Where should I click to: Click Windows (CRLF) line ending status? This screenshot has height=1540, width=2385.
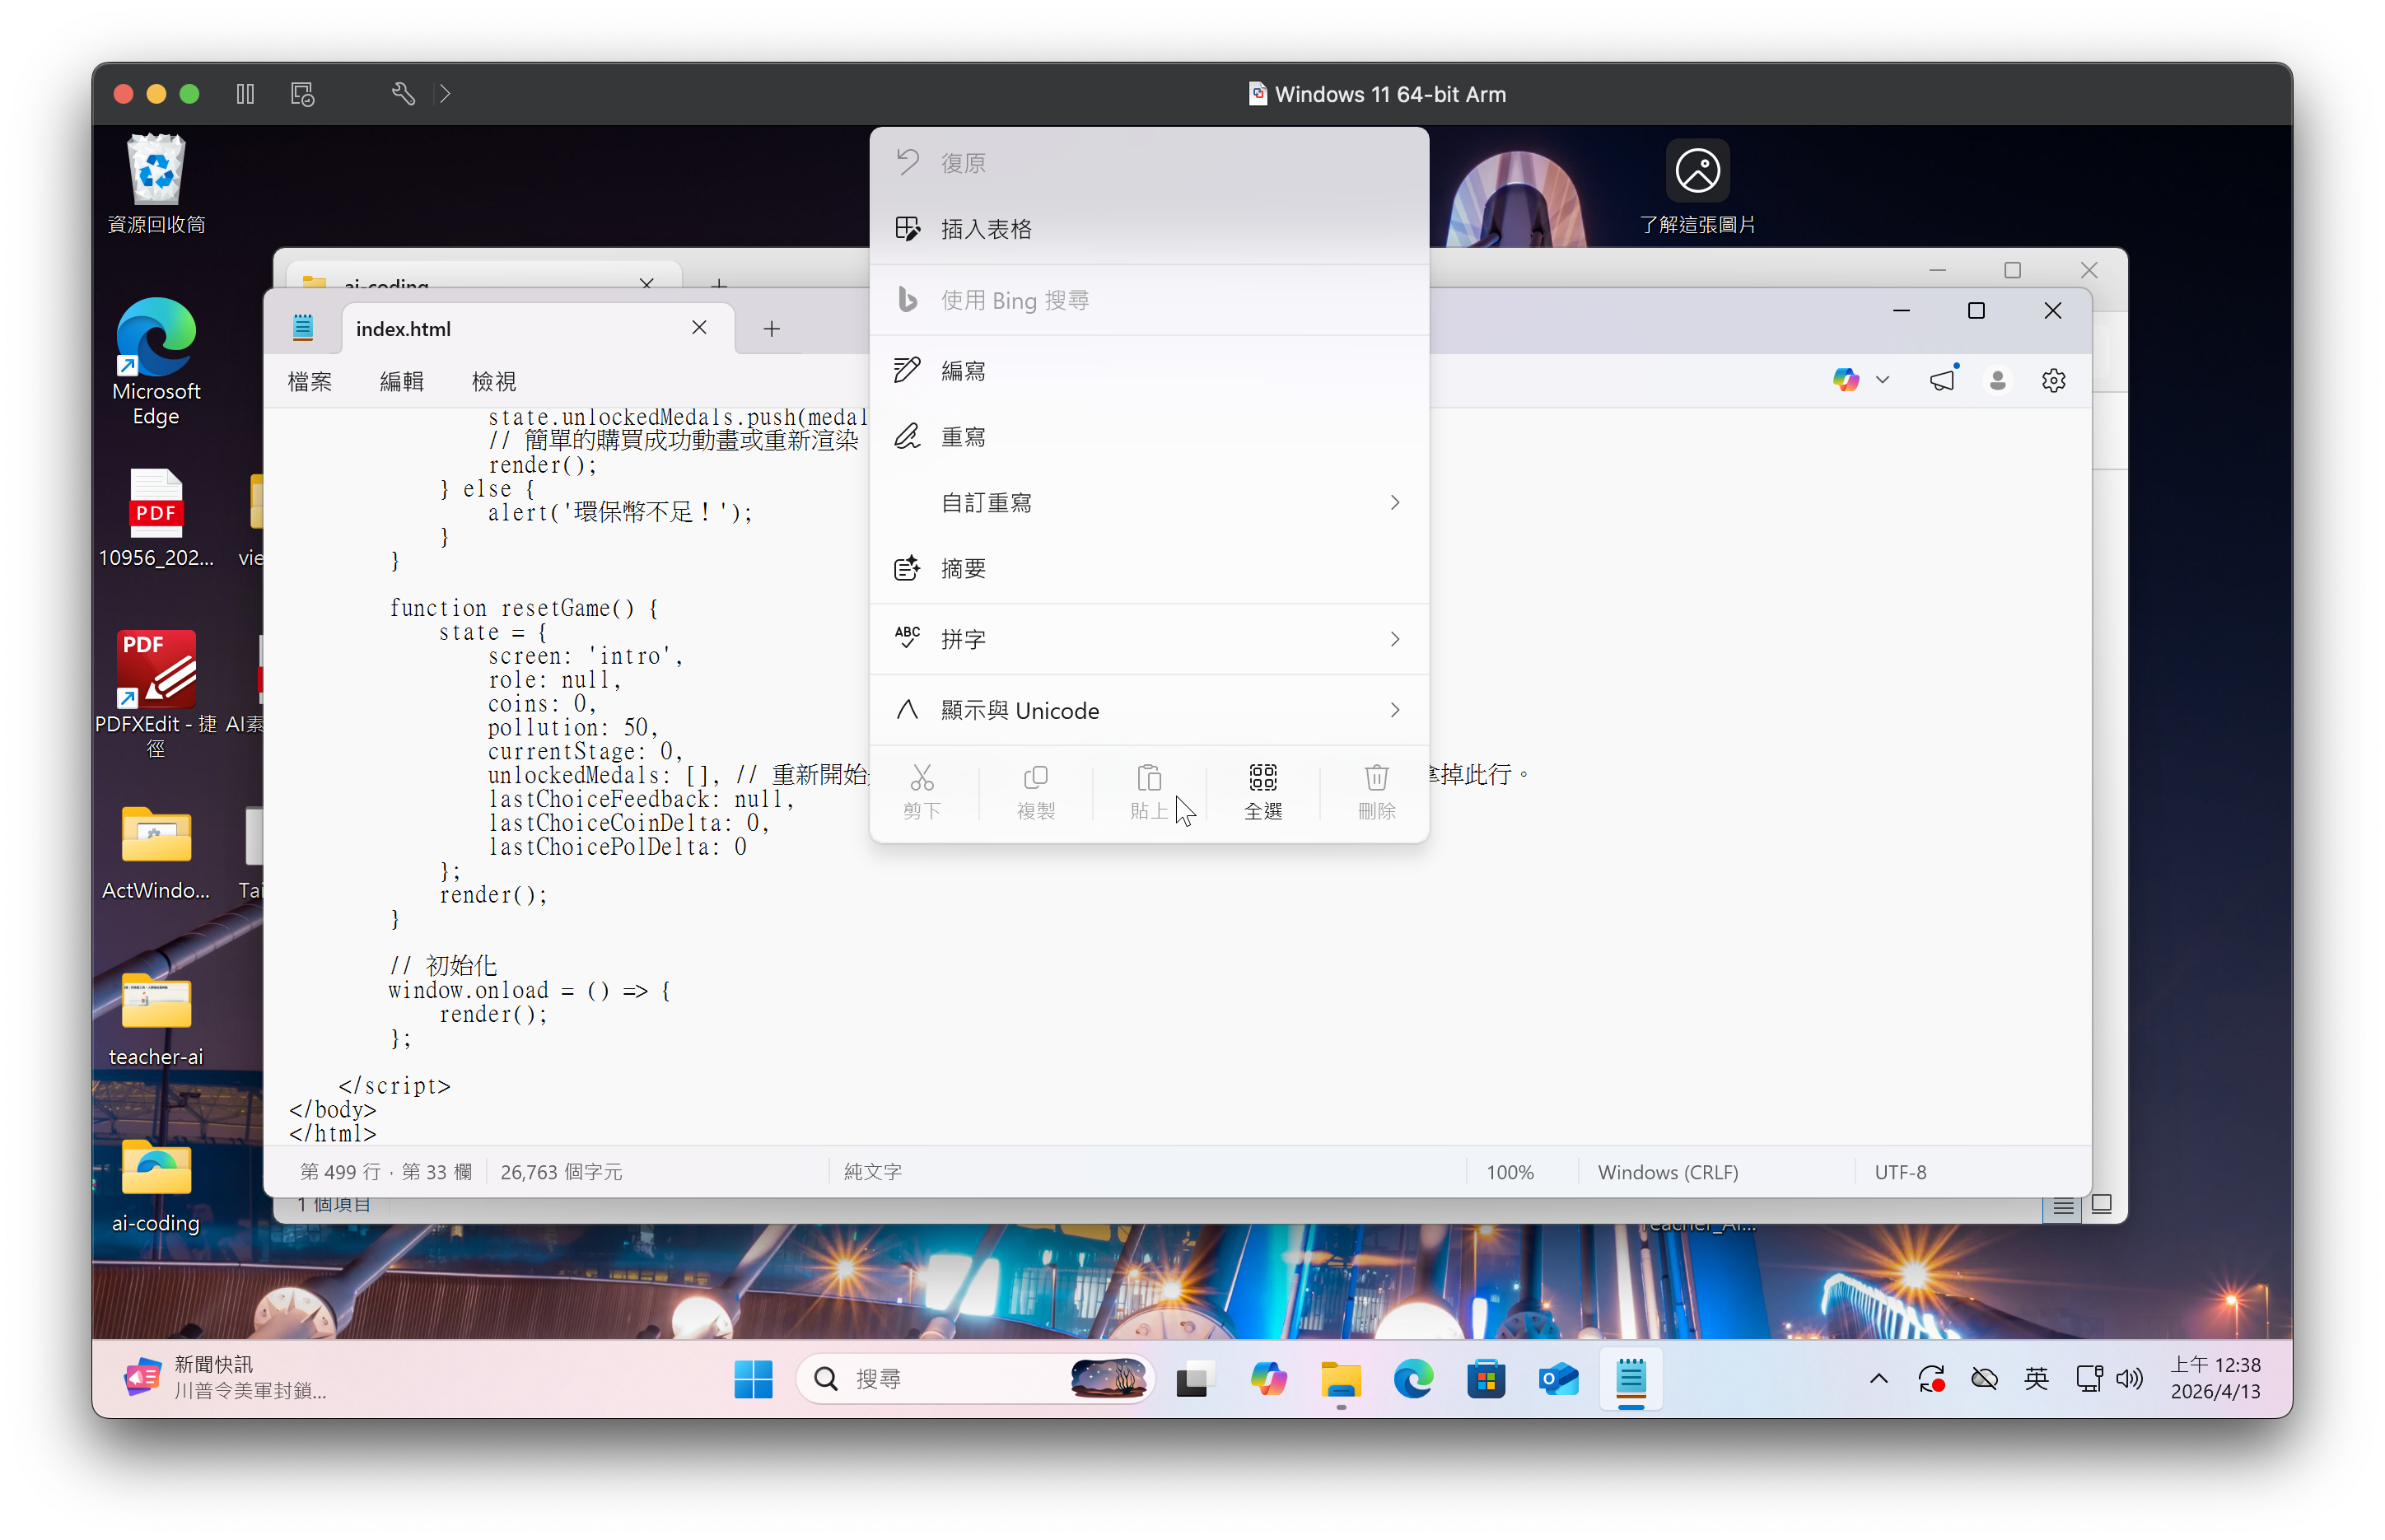tap(1667, 1172)
